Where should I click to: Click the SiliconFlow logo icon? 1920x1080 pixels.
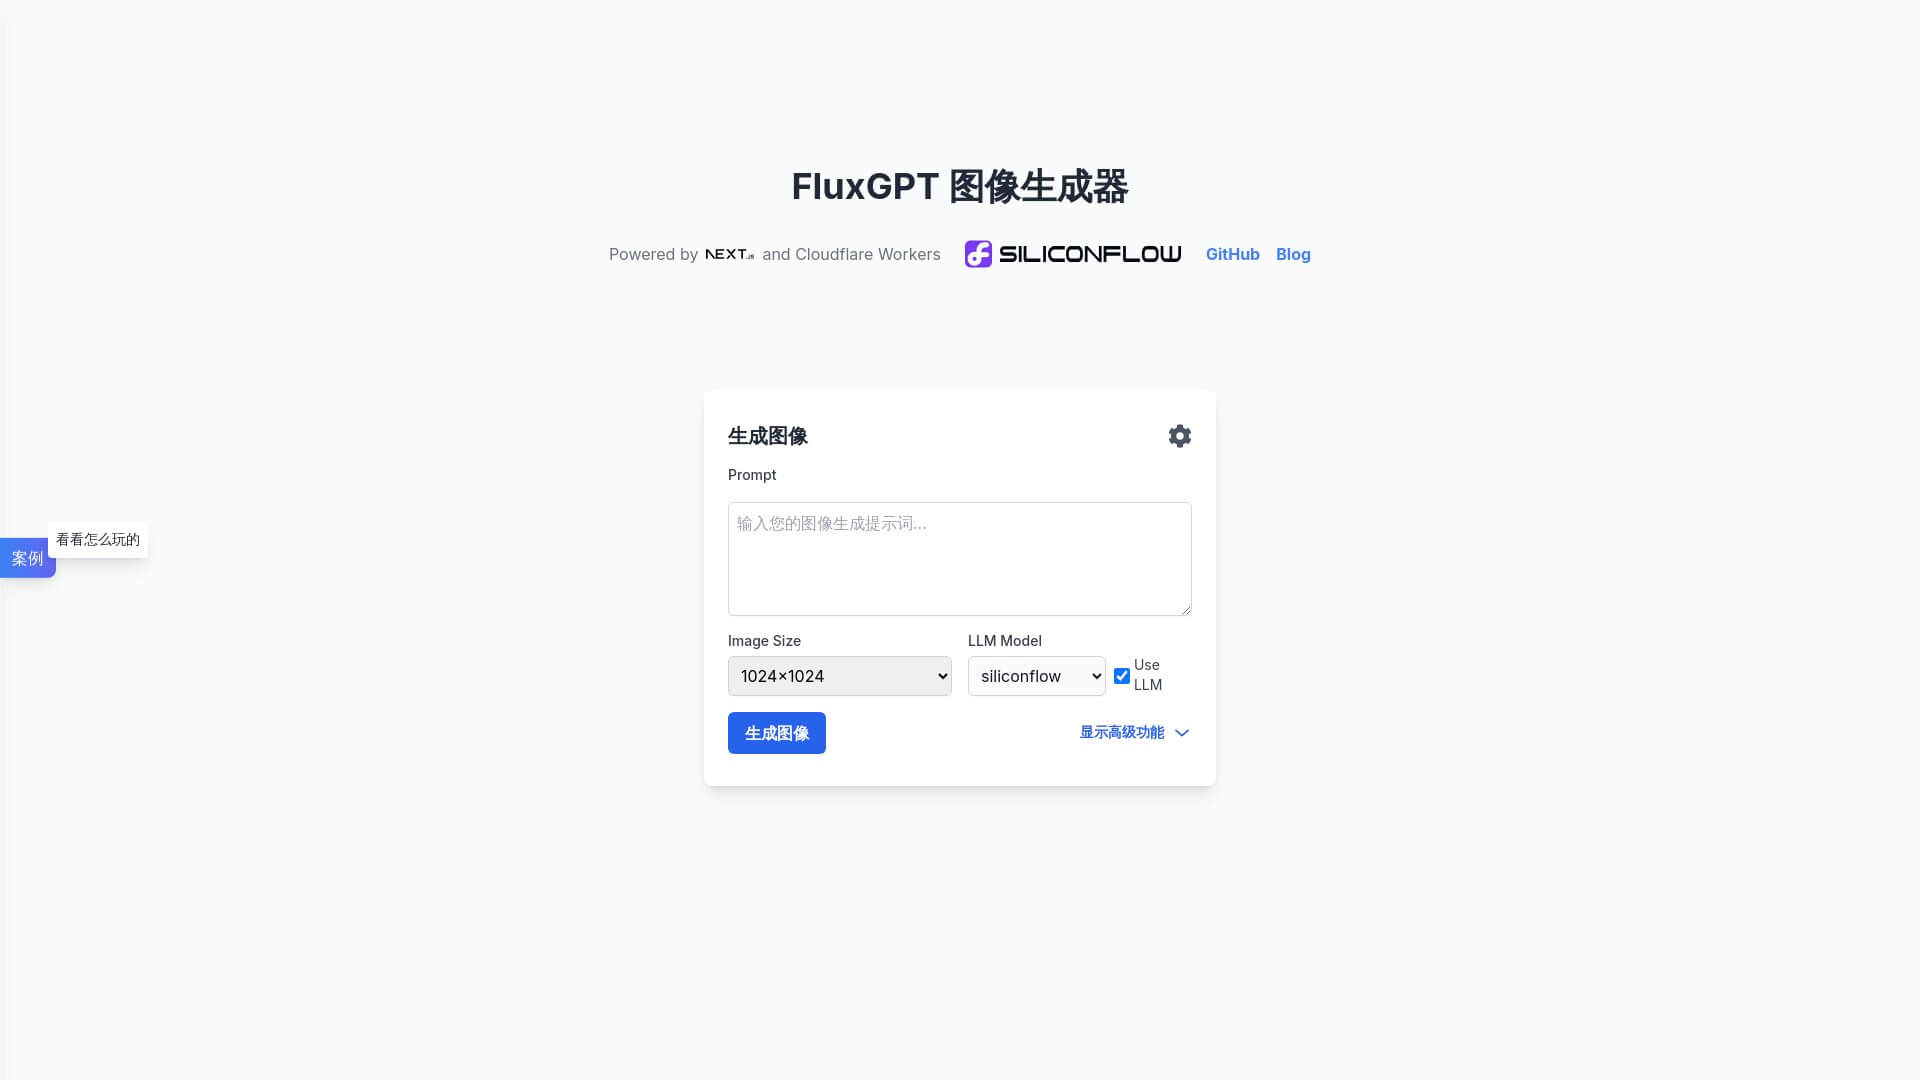978,253
